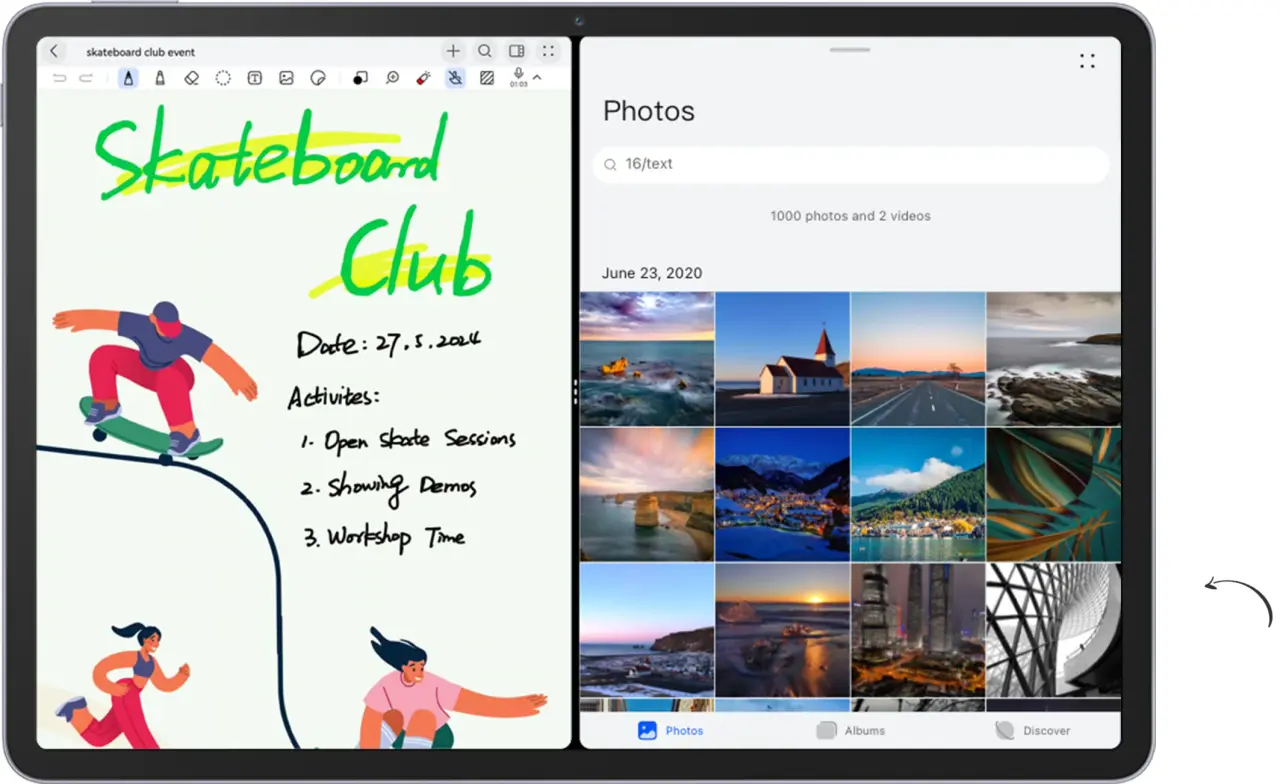Open the sticker tool
The image size is (1280, 784).
[x=318, y=78]
